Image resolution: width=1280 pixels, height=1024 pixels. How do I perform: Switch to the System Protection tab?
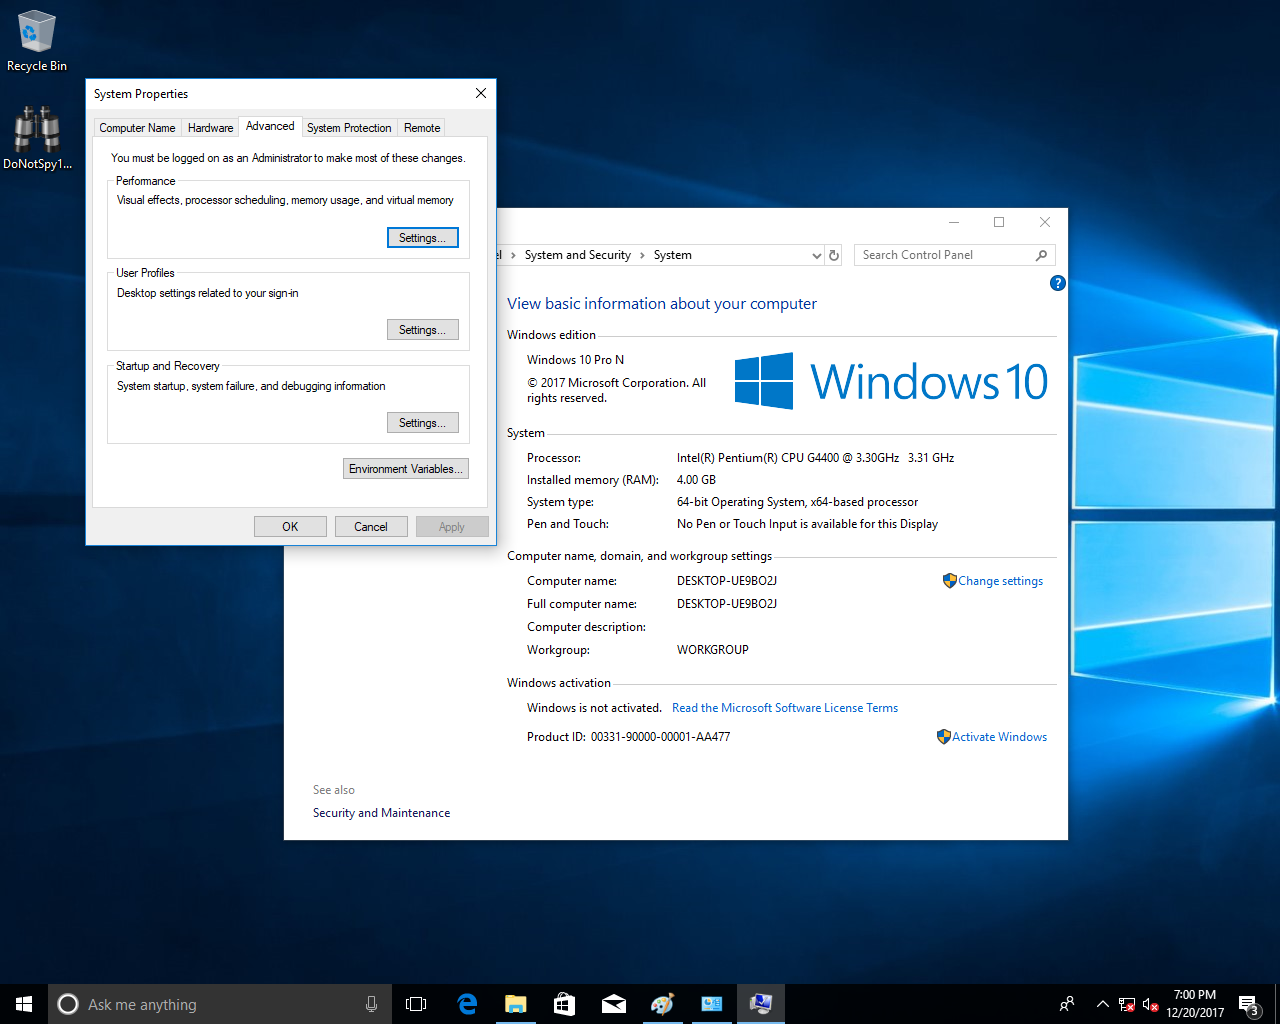[x=349, y=128]
